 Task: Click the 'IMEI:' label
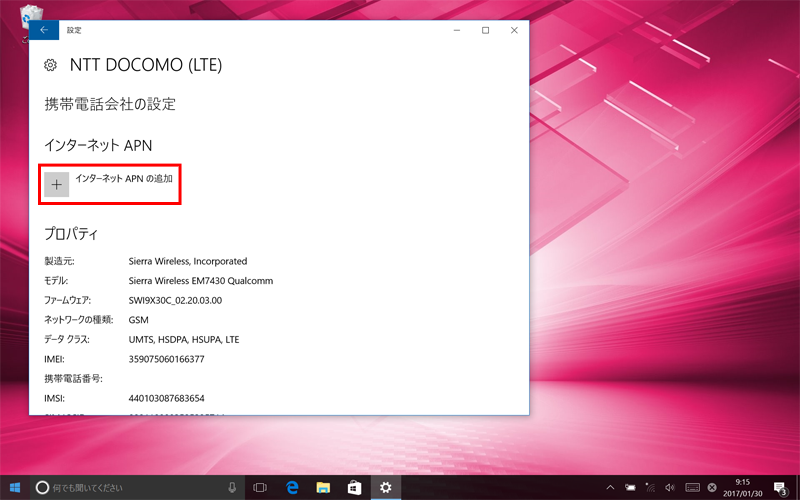click(54, 359)
